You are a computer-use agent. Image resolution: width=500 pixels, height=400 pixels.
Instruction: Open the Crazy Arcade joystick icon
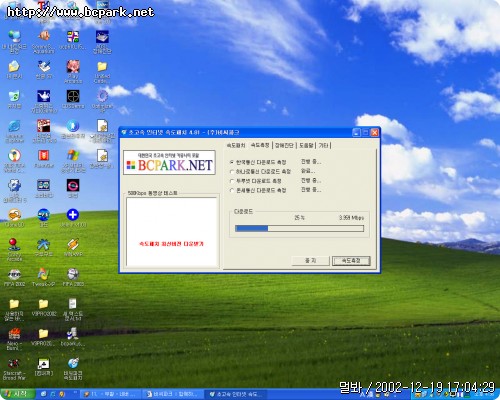[x=14, y=249]
